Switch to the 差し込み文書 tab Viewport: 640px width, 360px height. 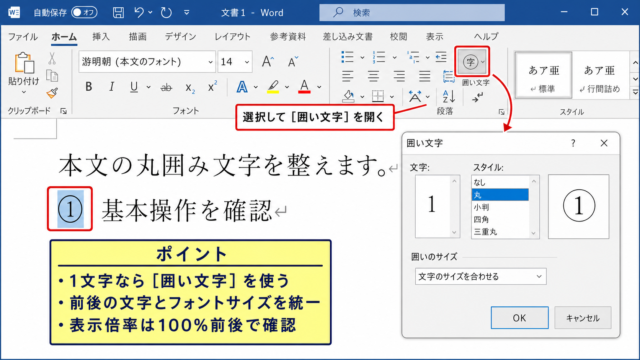click(347, 37)
